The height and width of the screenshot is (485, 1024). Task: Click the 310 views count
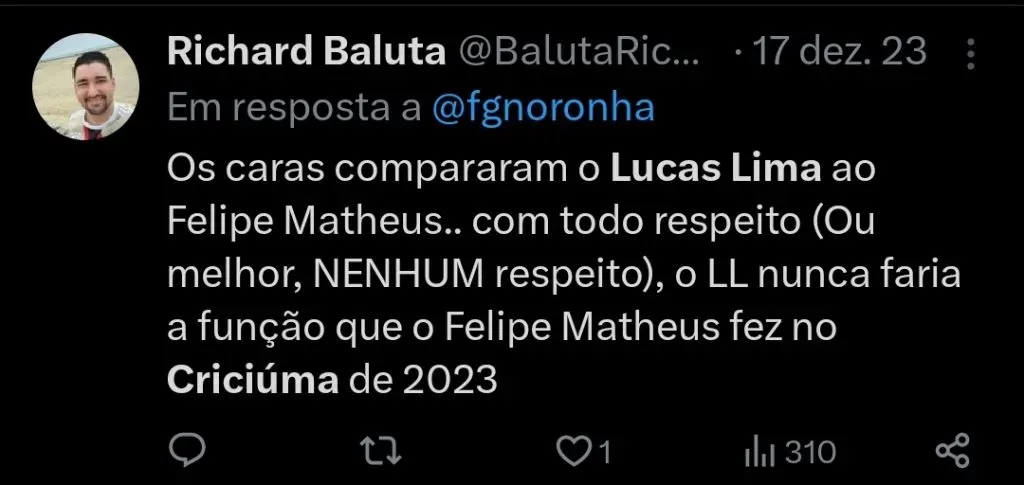click(810, 452)
